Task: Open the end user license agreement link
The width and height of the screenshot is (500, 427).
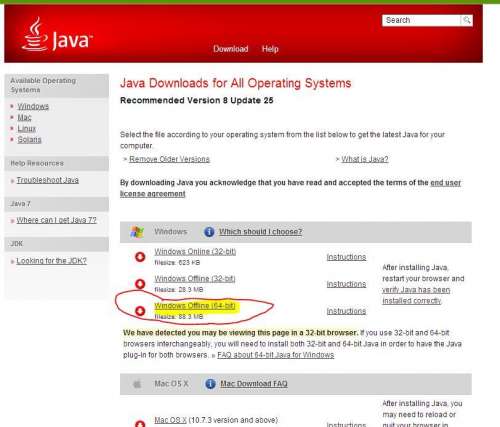Action: tap(445, 183)
